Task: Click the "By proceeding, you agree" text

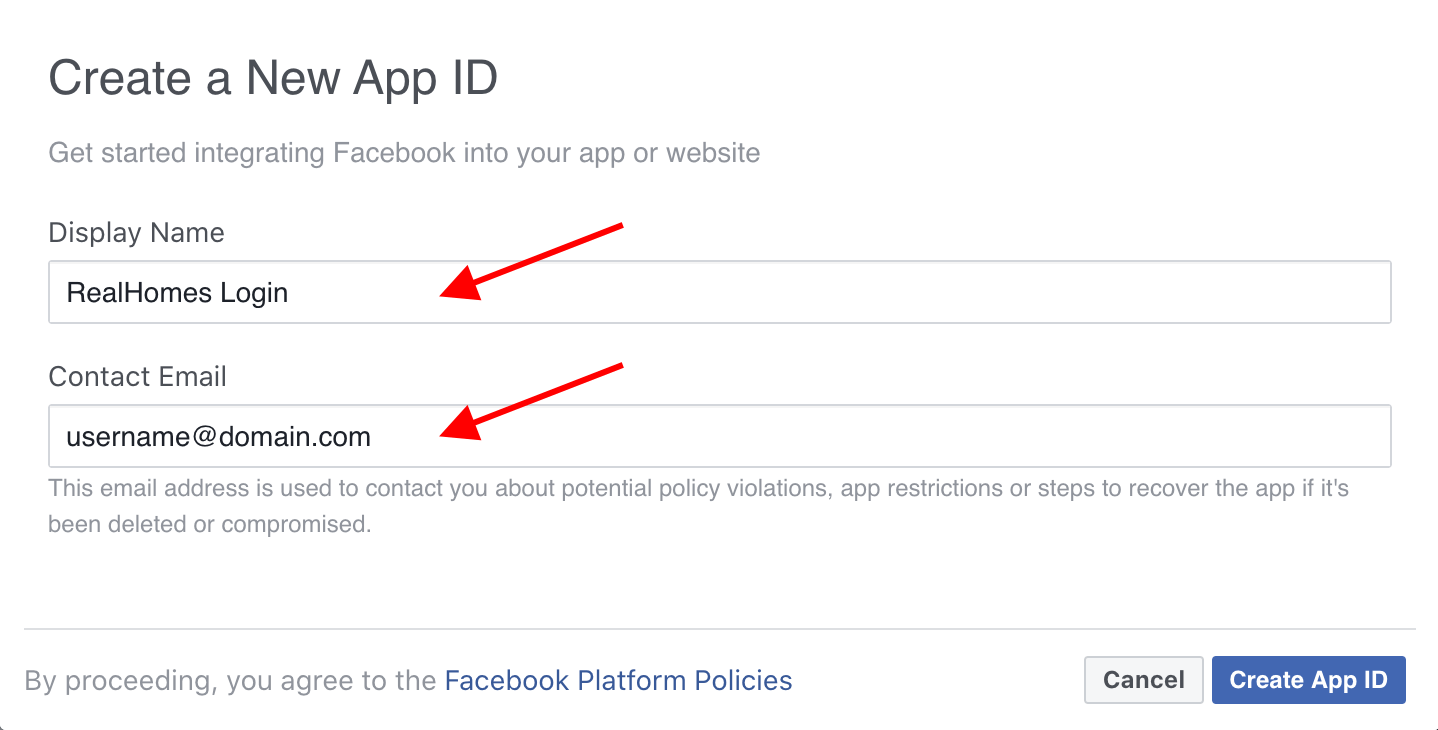Action: point(231,681)
